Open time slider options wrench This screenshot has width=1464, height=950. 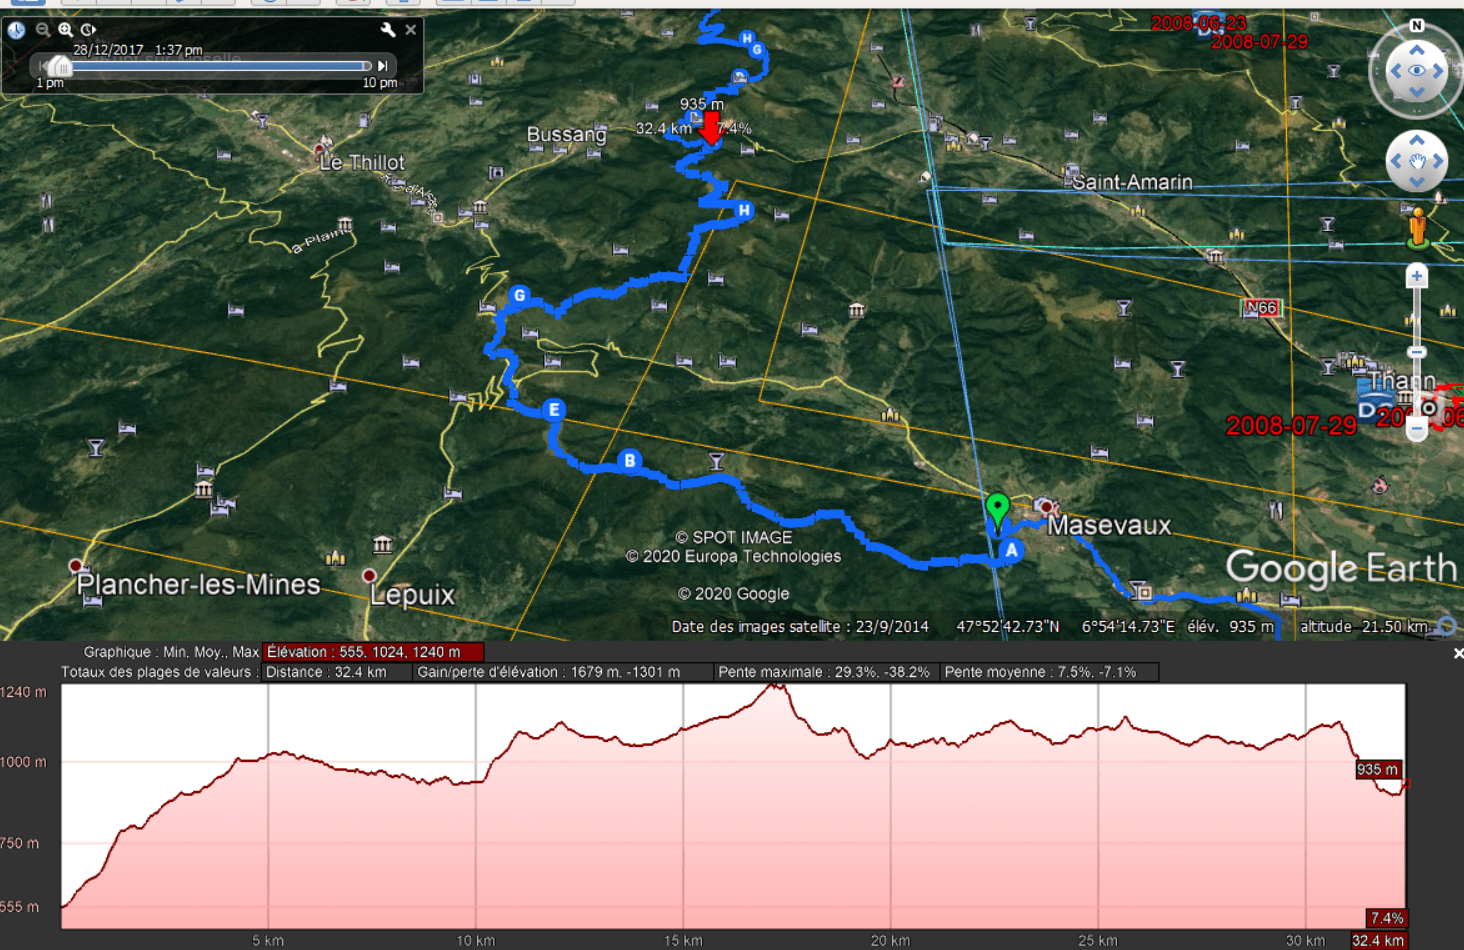[x=388, y=30]
